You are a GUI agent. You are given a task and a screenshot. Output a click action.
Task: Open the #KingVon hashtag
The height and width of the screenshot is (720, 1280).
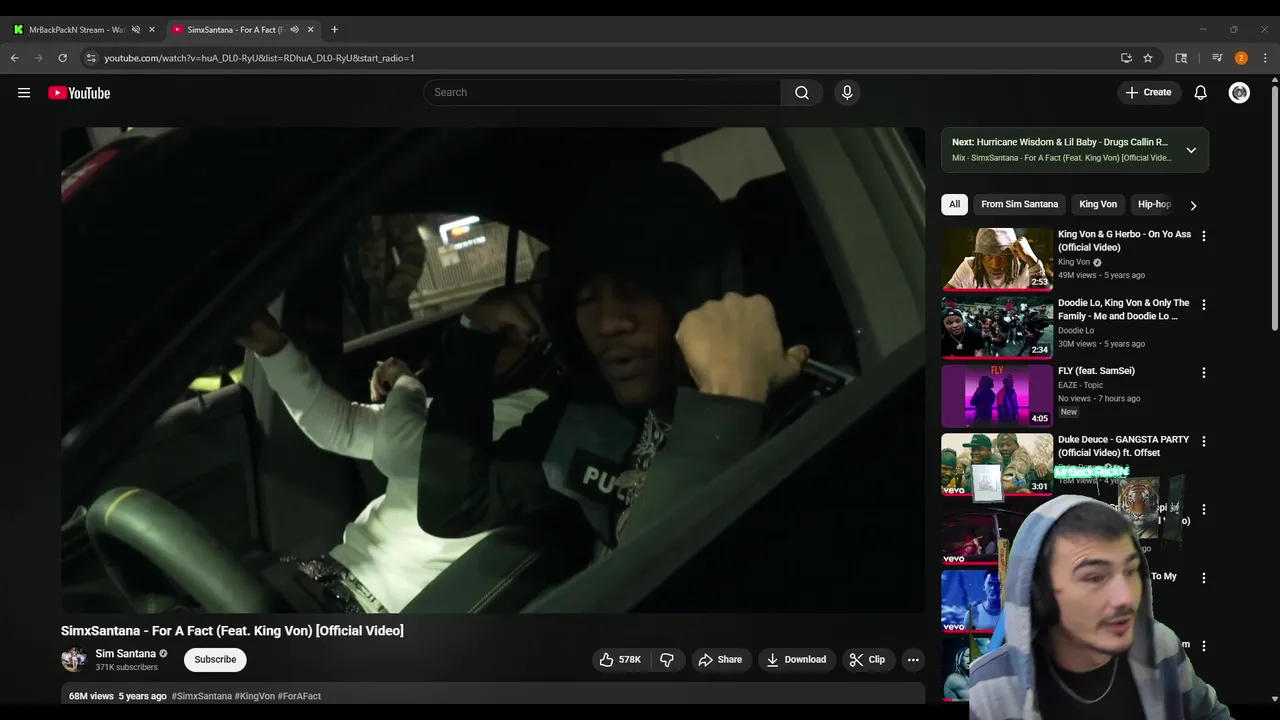pyautogui.click(x=255, y=696)
